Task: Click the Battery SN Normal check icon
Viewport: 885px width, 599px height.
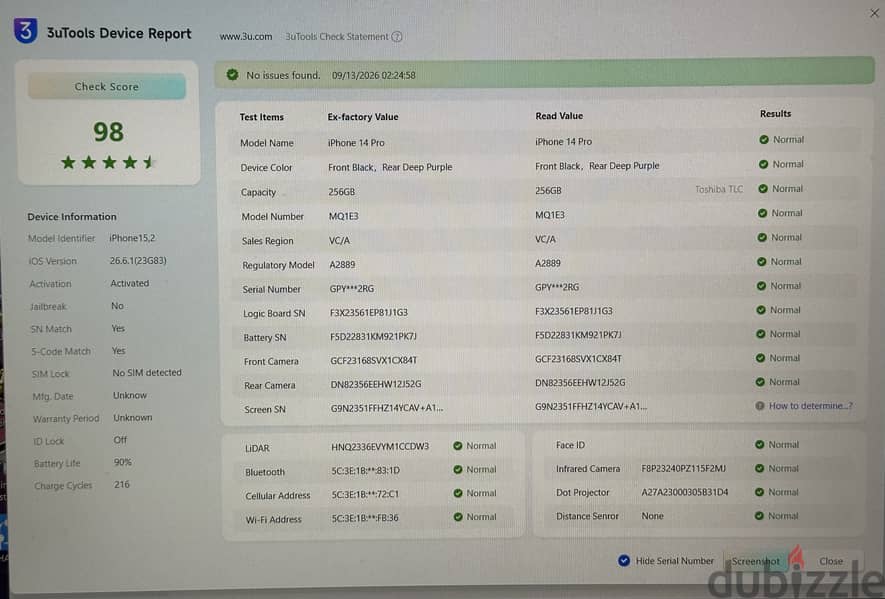Action: (x=761, y=334)
